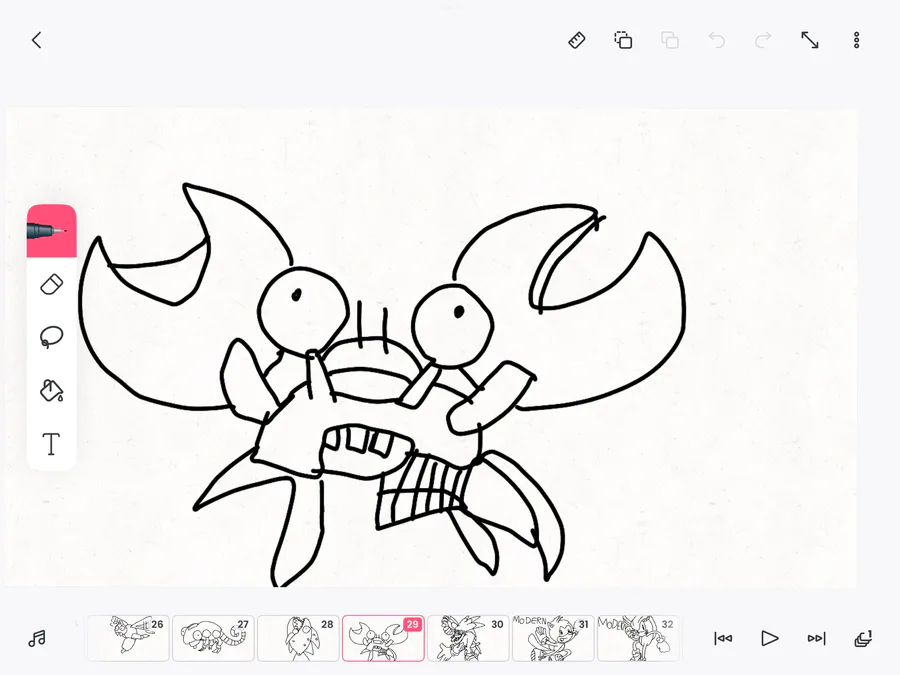The height and width of the screenshot is (675, 900).
Task: Open the layers panel icon
Action: point(863,638)
